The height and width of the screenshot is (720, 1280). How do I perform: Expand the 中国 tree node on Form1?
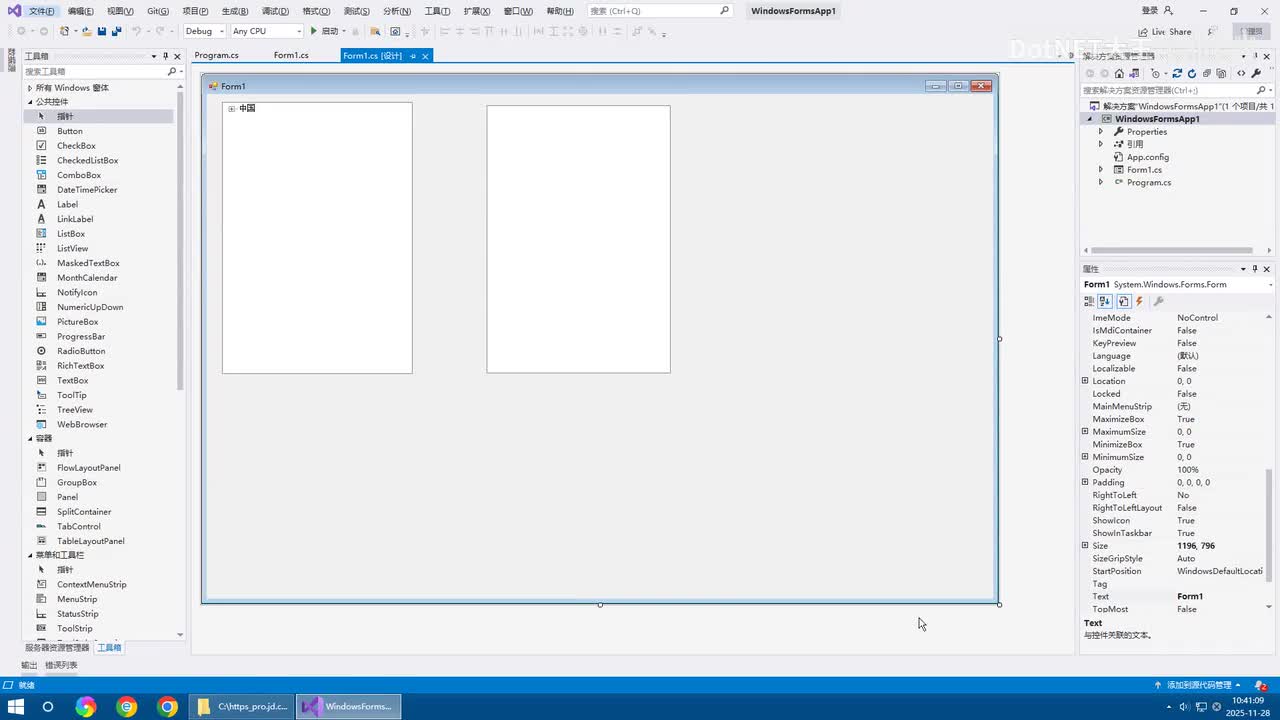(x=231, y=108)
